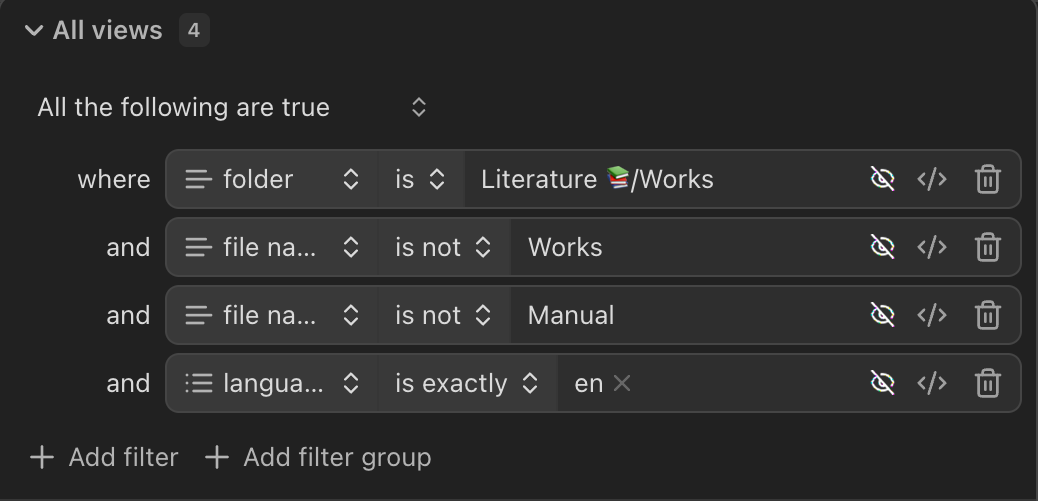The image size is (1038, 501).
Task: Delete the 'is not Manual' filter
Action: pyautogui.click(x=987, y=316)
